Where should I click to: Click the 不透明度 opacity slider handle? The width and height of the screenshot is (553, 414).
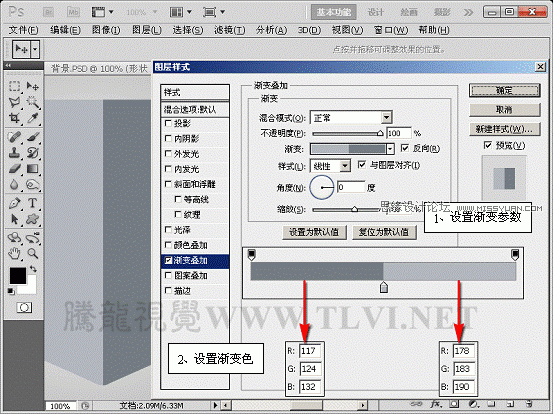click(x=380, y=133)
